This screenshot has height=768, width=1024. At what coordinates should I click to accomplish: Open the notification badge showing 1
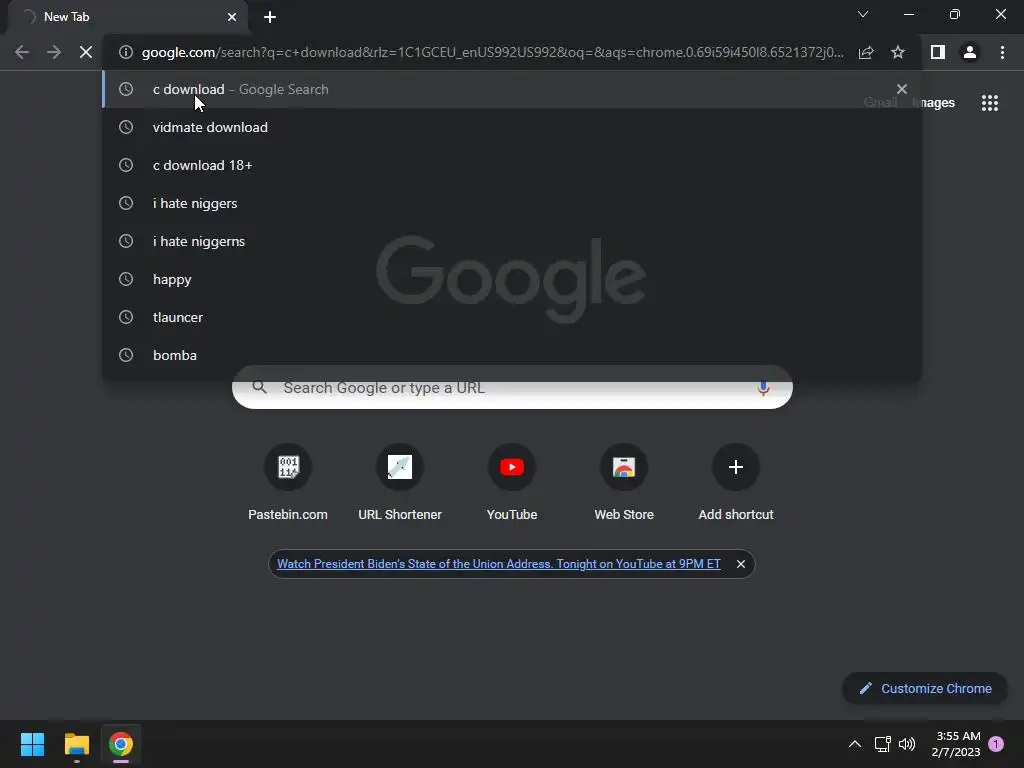996,743
